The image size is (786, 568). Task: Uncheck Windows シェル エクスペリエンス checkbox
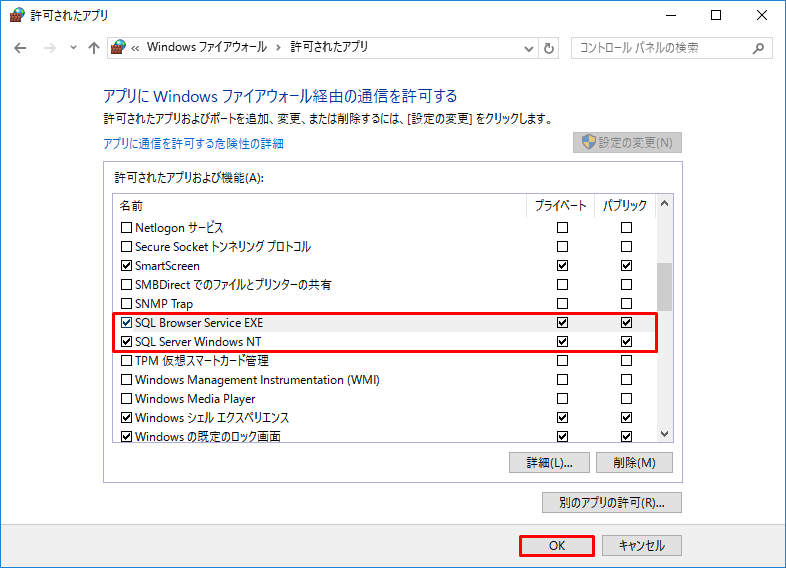tap(126, 418)
